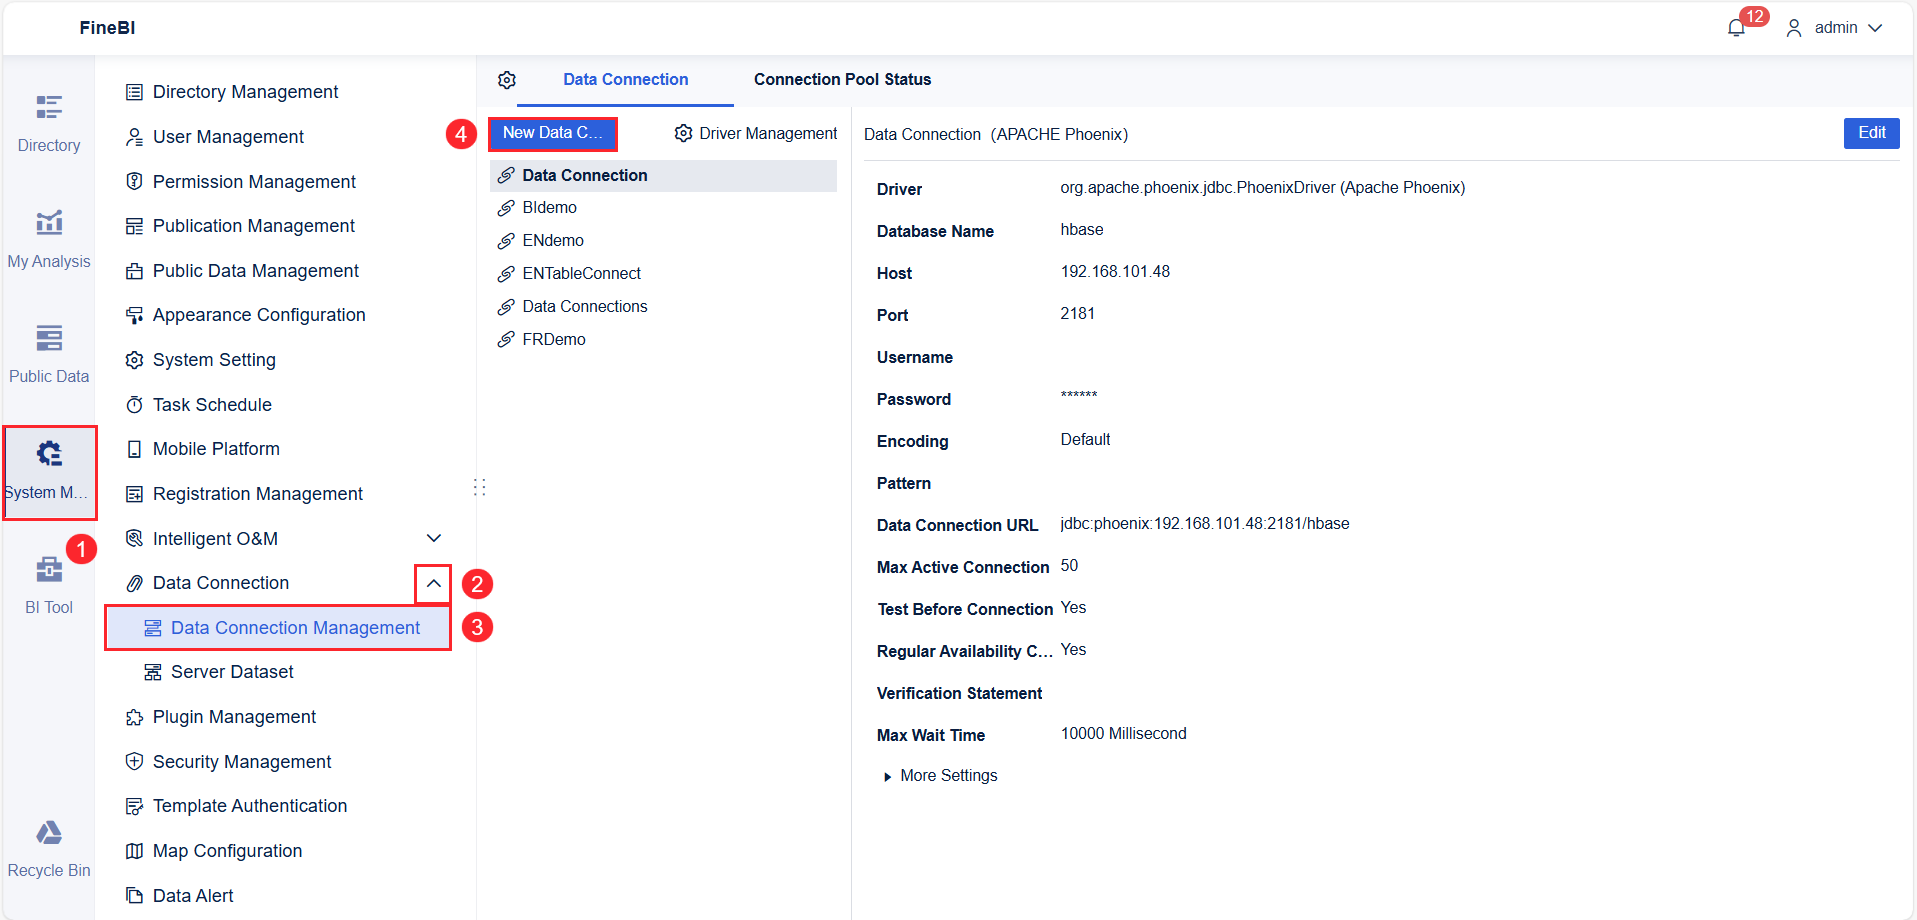Click the settings gear beside Data Connection tab
Viewport: 1917px width, 920px height.
tap(507, 80)
